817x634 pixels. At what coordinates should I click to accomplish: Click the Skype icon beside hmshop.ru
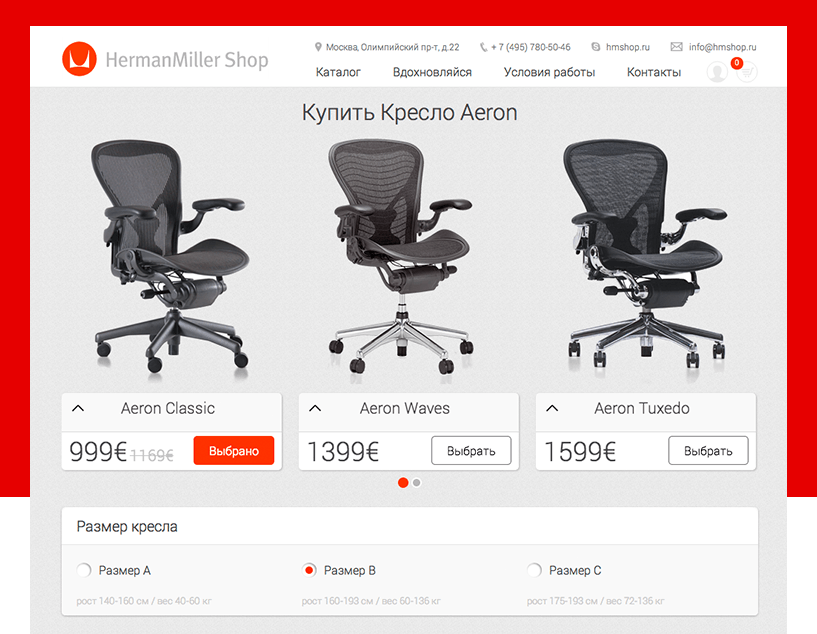point(596,47)
